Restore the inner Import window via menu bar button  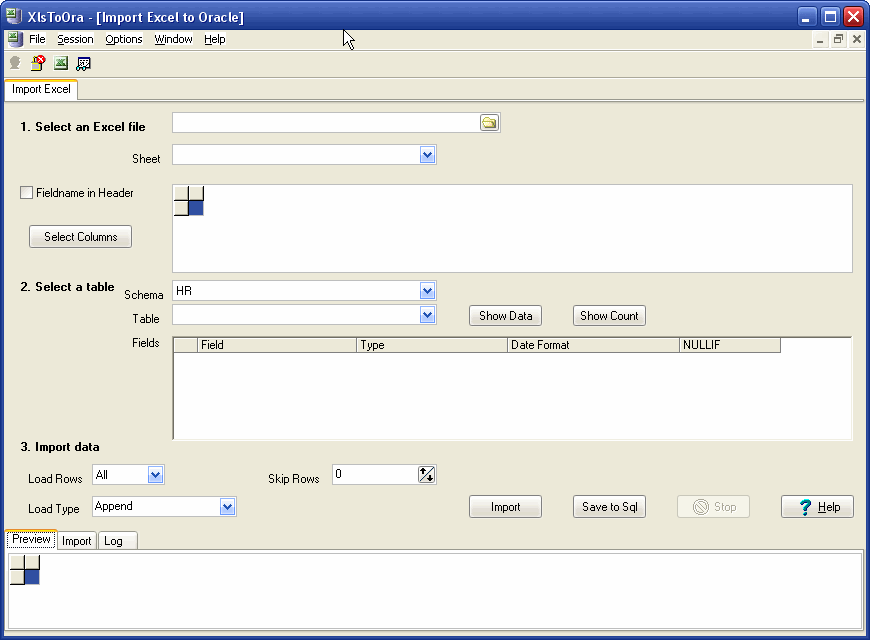[838, 39]
